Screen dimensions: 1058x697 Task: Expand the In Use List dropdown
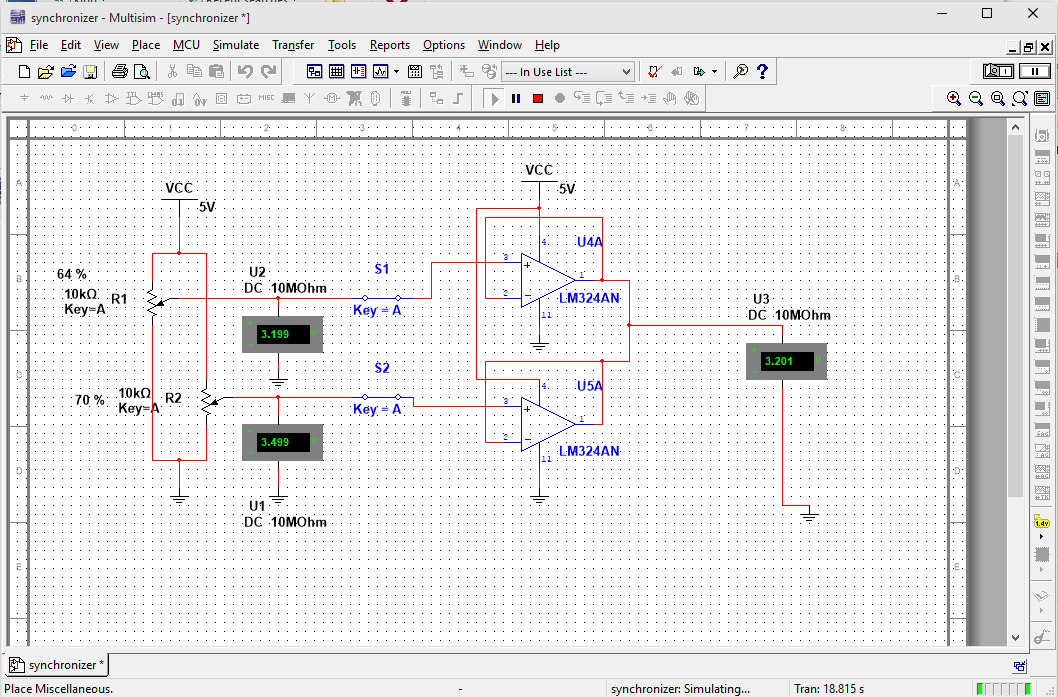coord(626,72)
